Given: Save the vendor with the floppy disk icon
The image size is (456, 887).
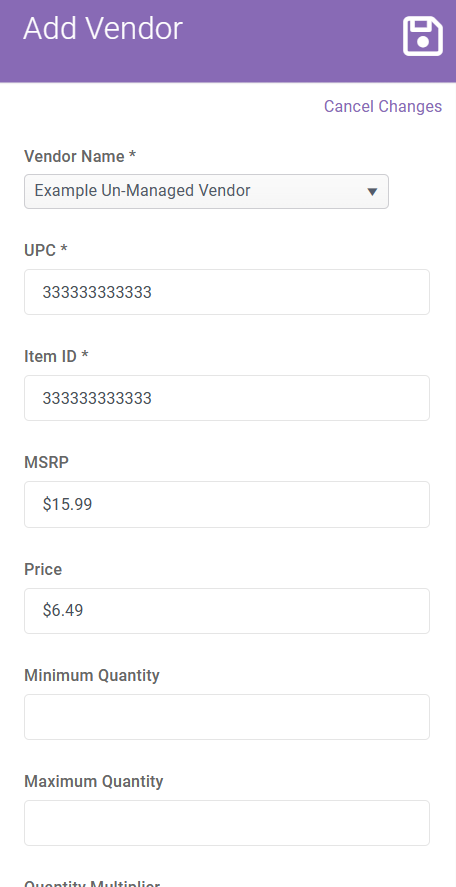Looking at the screenshot, I should (423, 36).
